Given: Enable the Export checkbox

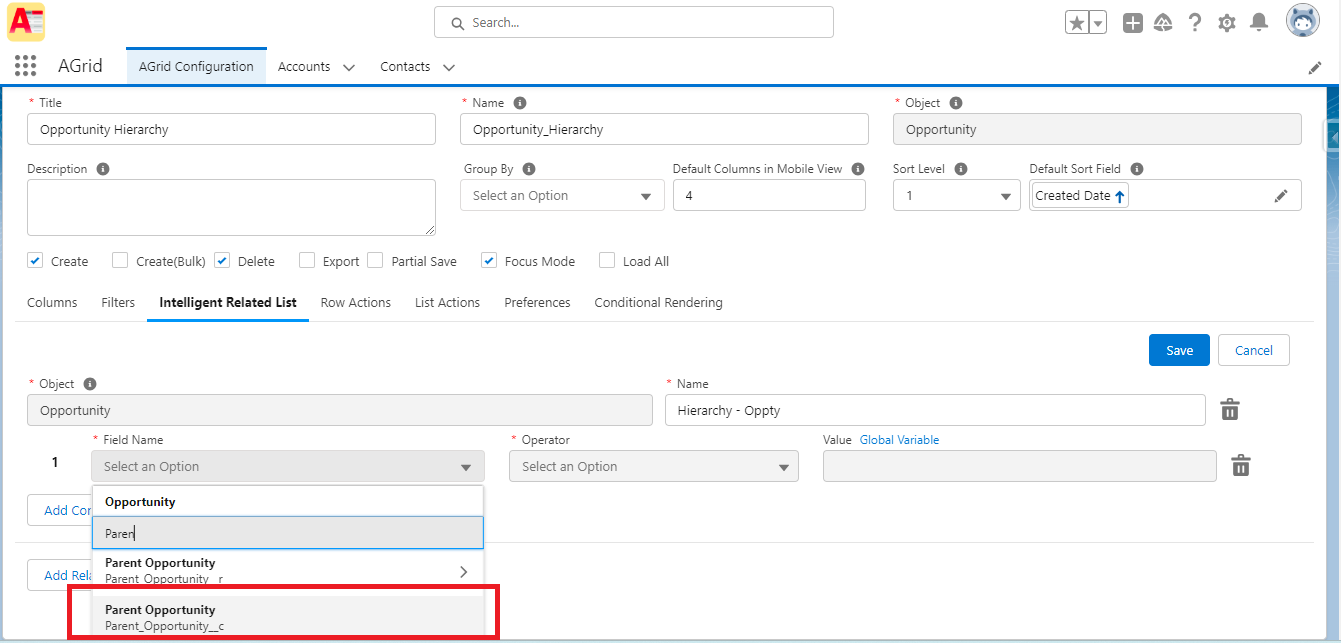Looking at the screenshot, I should pos(307,261).
